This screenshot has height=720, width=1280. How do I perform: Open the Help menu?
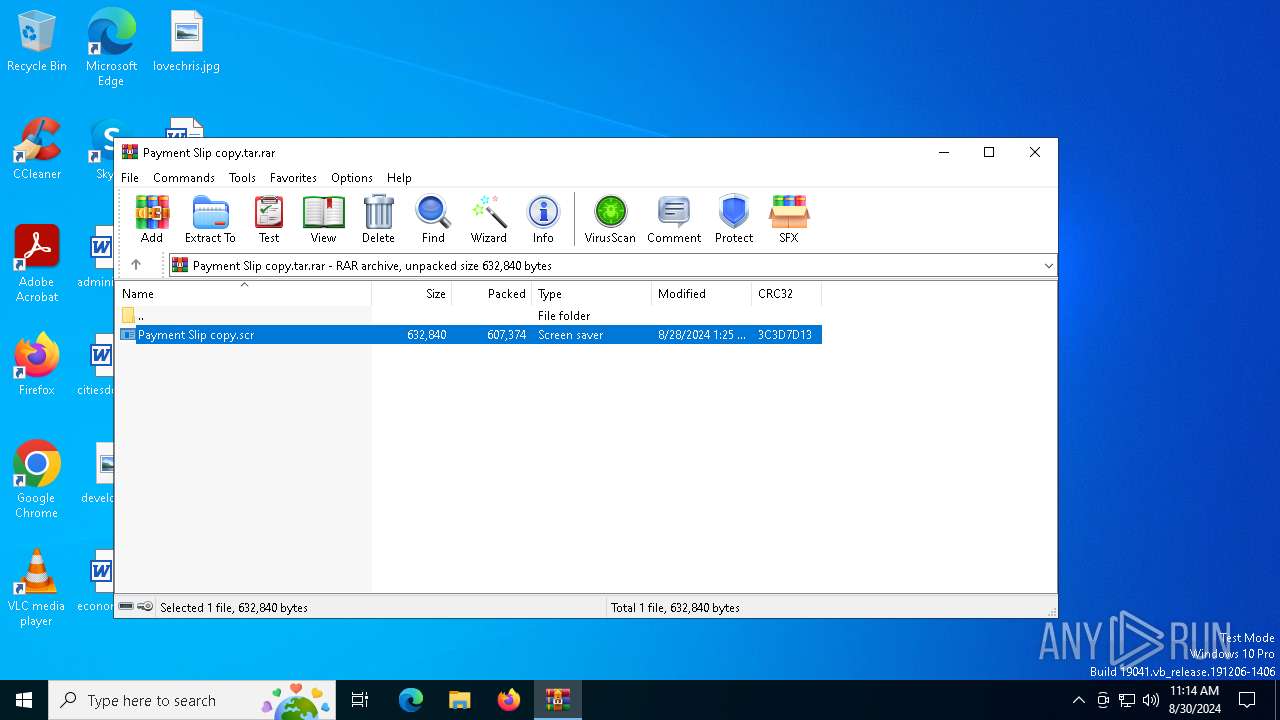coord(399,177)
